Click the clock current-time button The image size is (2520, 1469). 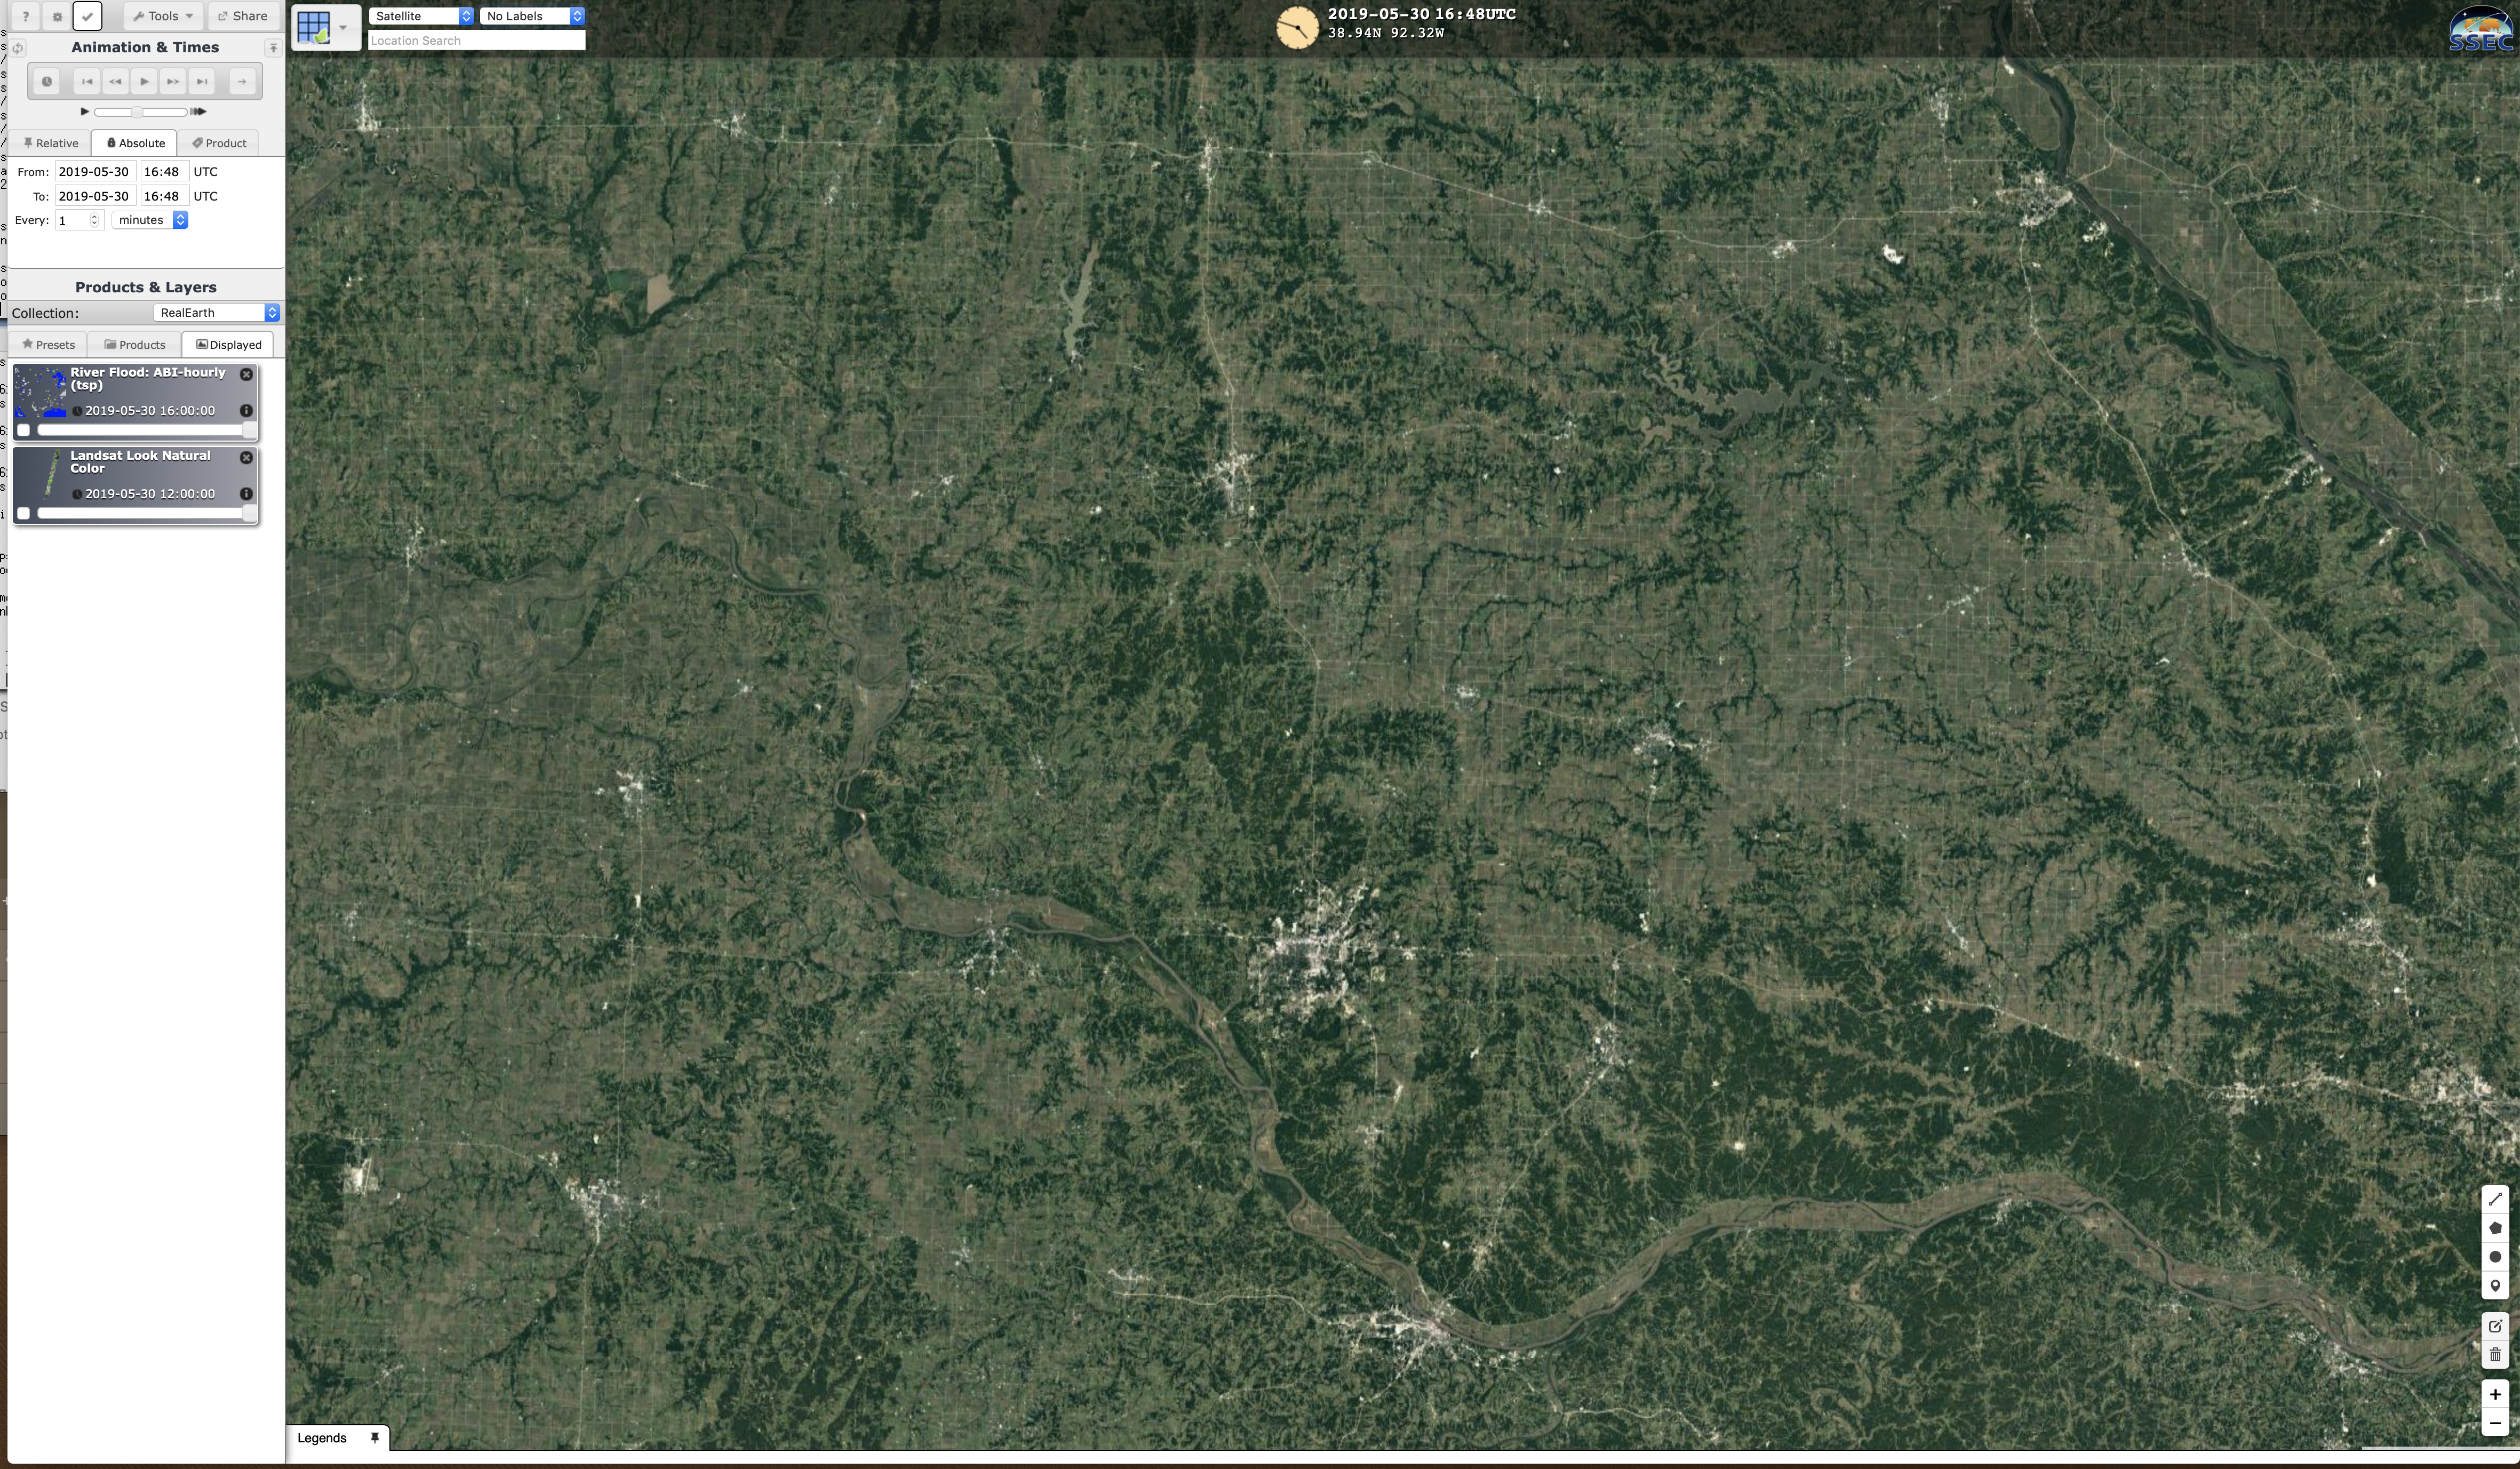pyautogui.click(x=46, y=82)
